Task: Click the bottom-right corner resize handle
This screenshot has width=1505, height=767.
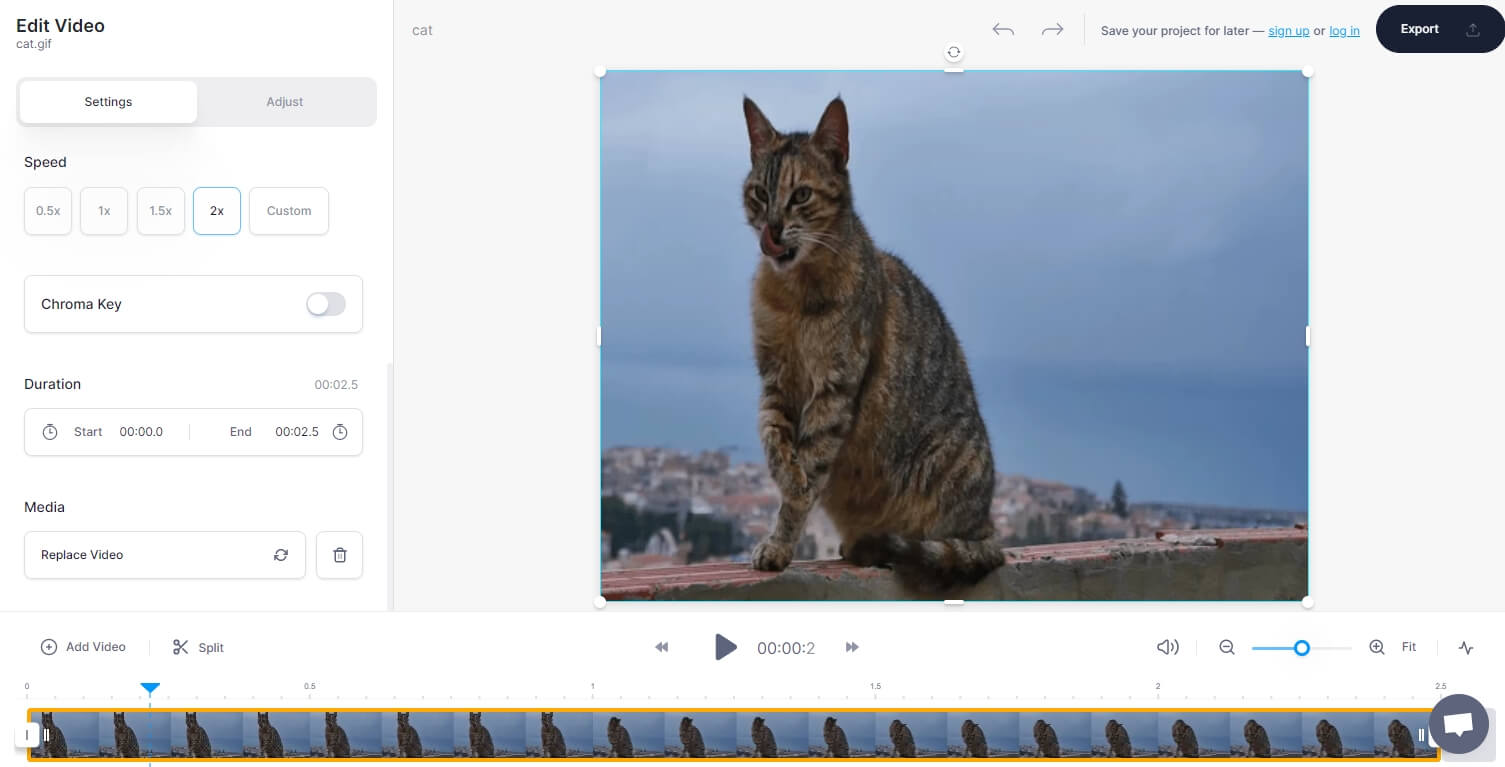Action: pos(1308,601)
